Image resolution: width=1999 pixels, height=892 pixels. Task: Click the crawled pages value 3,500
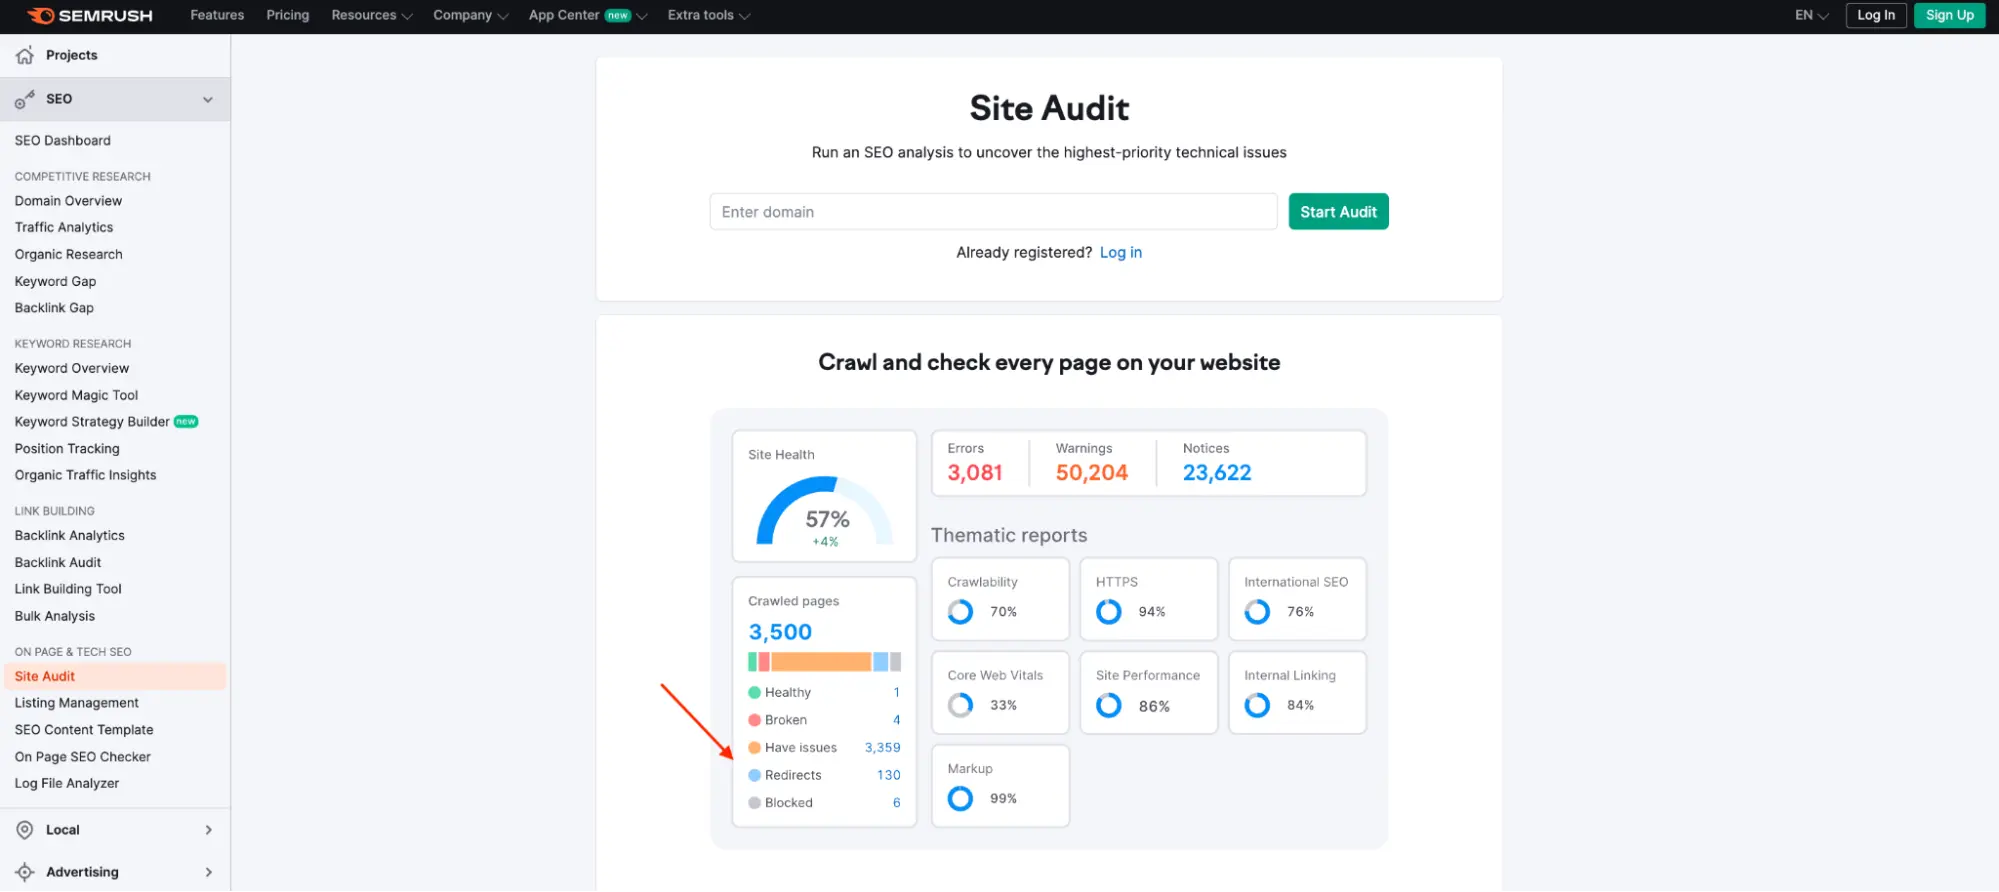(x=780, y=632)
